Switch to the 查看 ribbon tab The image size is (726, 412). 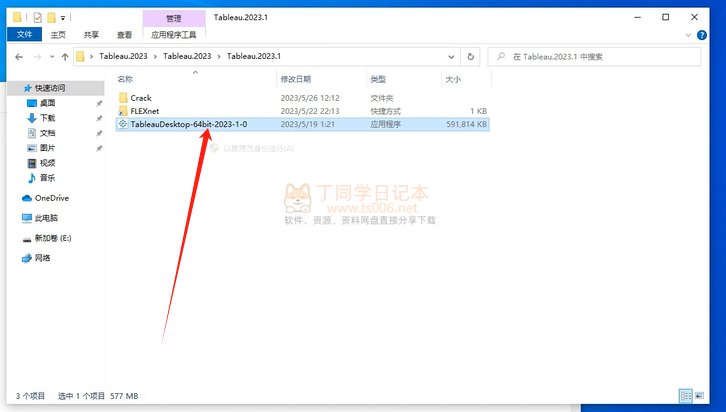(x=124, y=35)
